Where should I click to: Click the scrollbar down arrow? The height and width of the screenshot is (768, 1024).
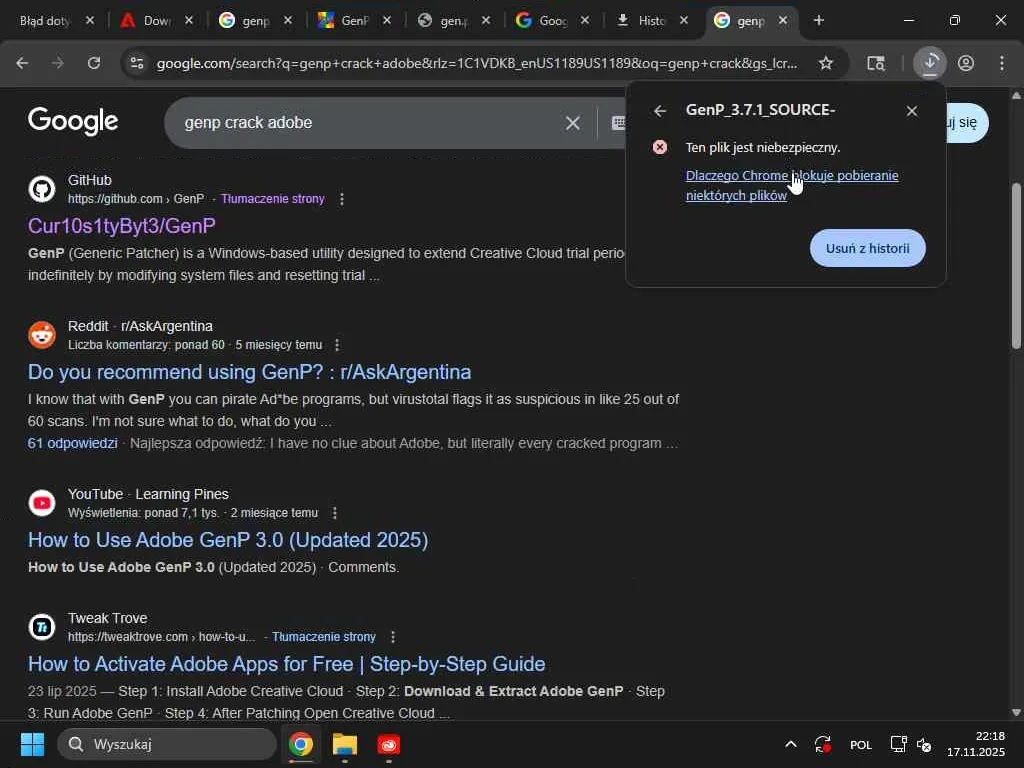[x=1016, y=712]
